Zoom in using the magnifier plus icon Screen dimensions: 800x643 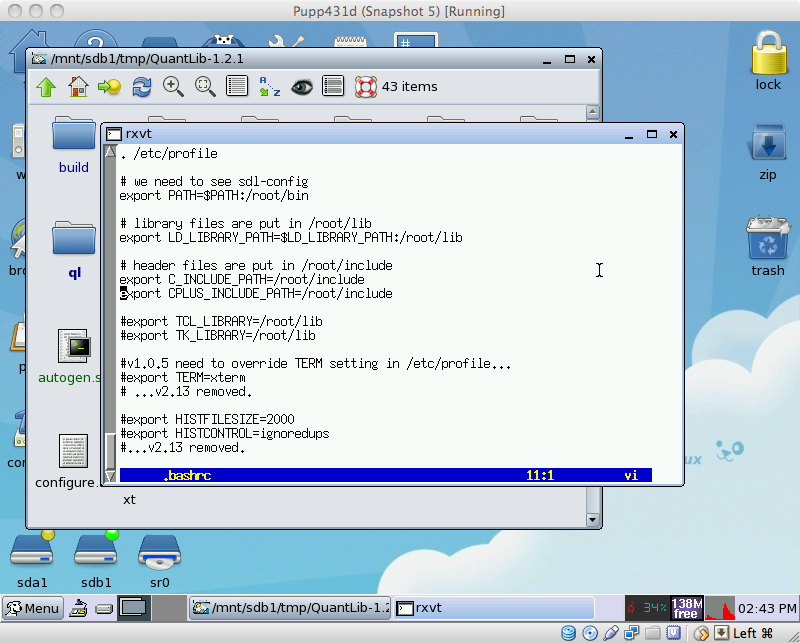[x=173, y=87]
